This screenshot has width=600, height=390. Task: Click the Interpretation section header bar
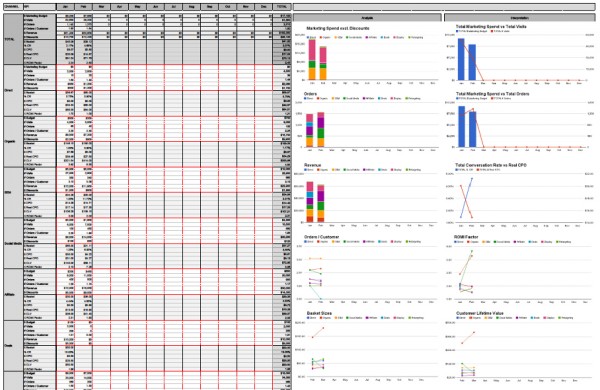pos(520,18)
